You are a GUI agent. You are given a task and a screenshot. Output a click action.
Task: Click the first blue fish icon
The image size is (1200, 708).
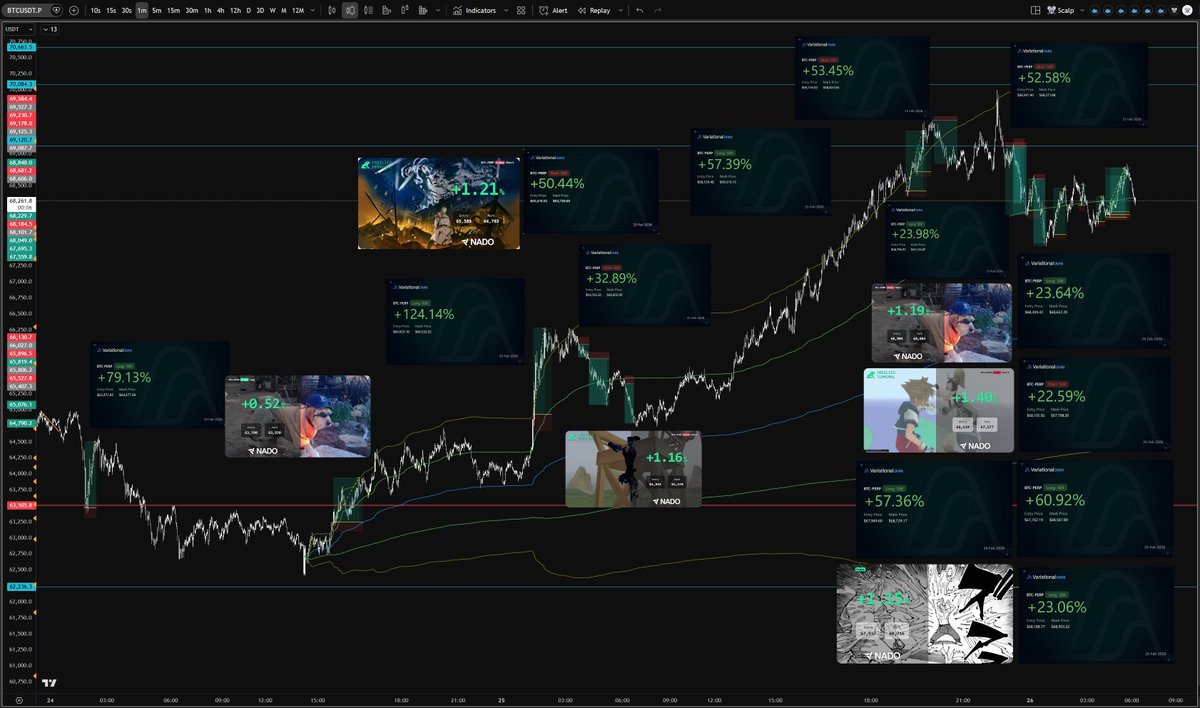click(x=1095, y=10)
